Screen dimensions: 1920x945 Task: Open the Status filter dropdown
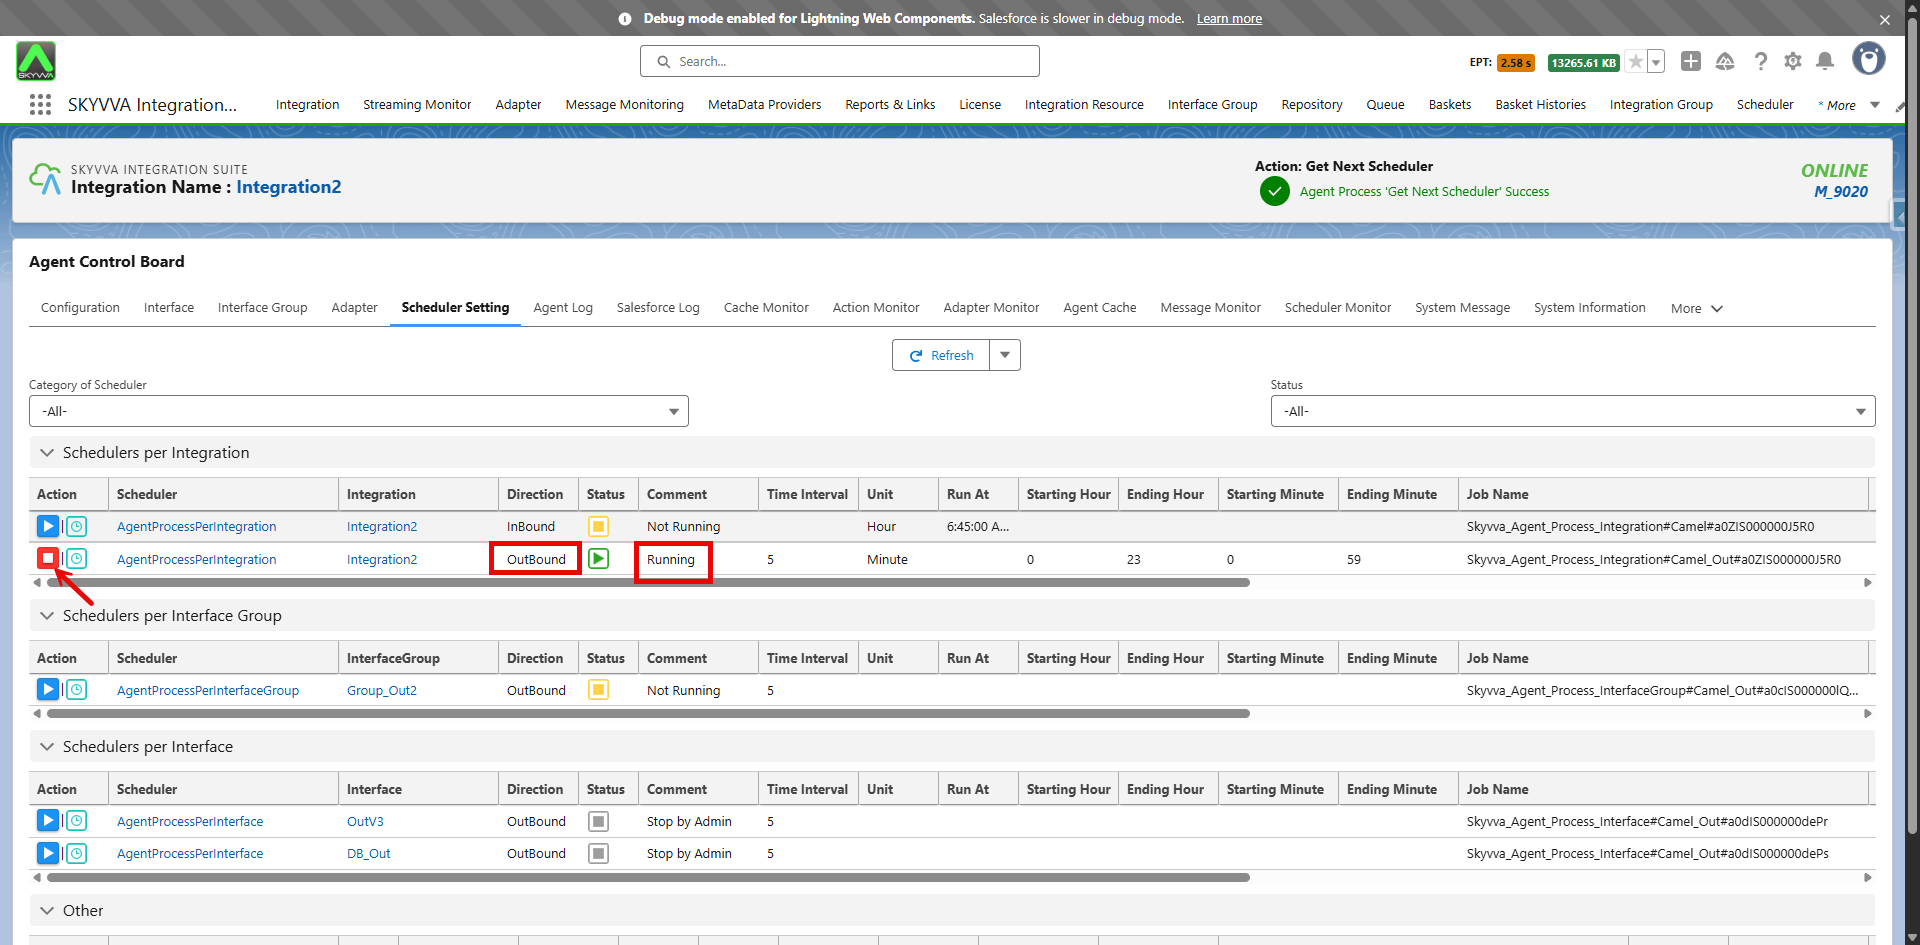point(1572,411)
